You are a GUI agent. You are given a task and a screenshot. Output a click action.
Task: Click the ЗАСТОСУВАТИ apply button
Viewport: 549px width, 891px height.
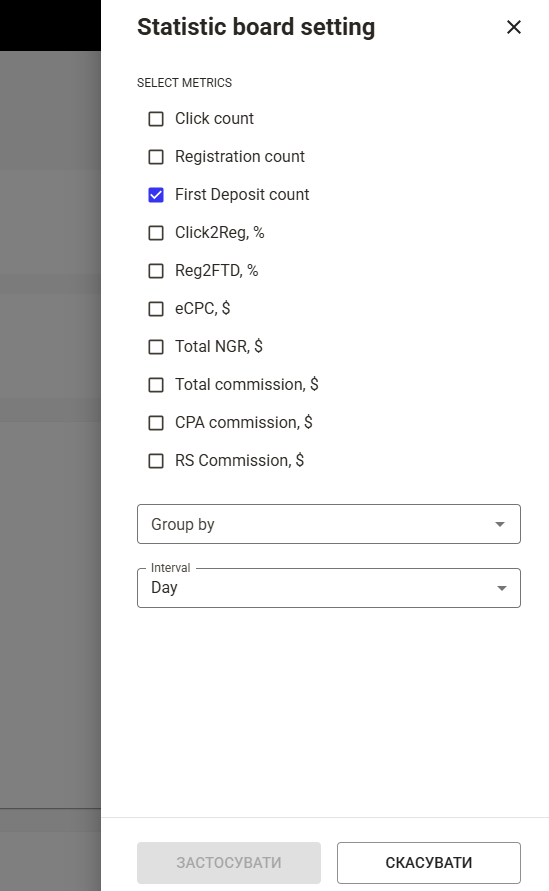(228, 863)
